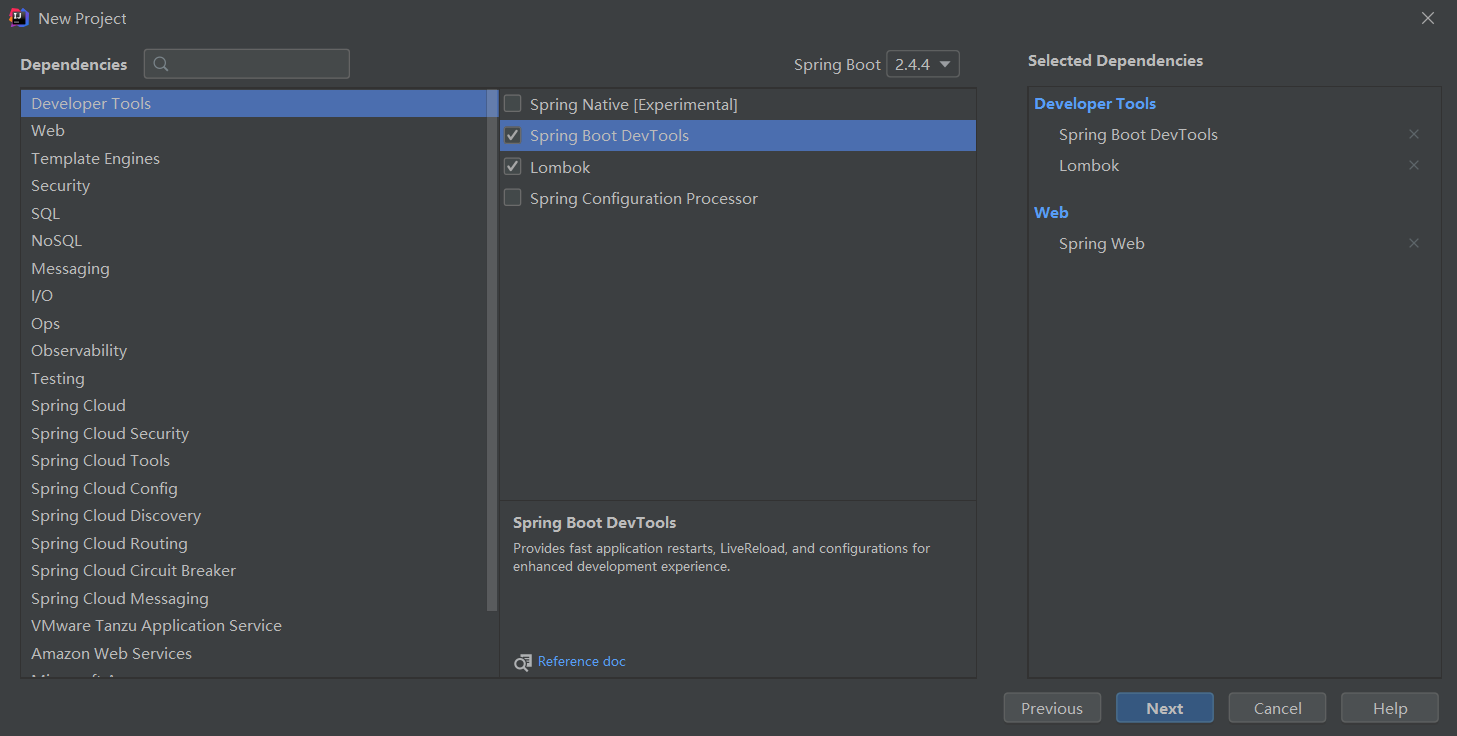Screen dimensions: 1457x736
Task: Click the Reference doc search icon
Action: pyautogui.click(x=523, y=662)
